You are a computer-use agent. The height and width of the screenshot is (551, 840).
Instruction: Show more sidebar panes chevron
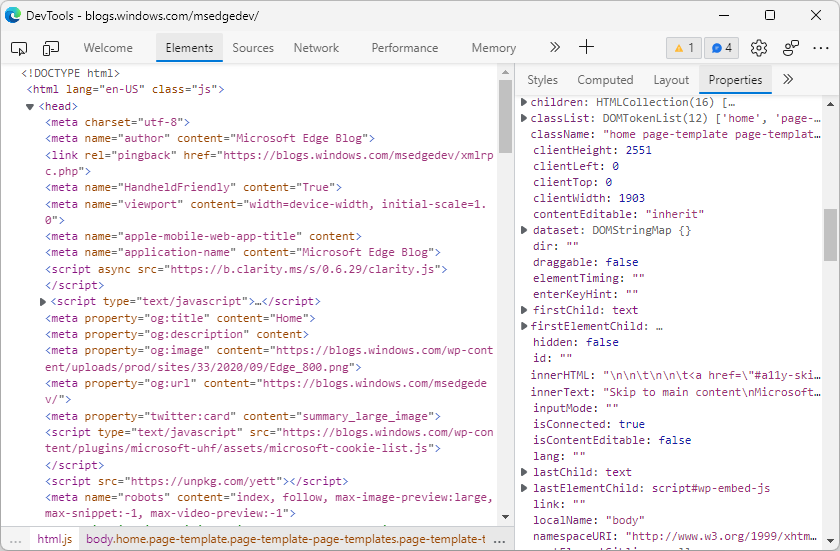tap(788, 80)
